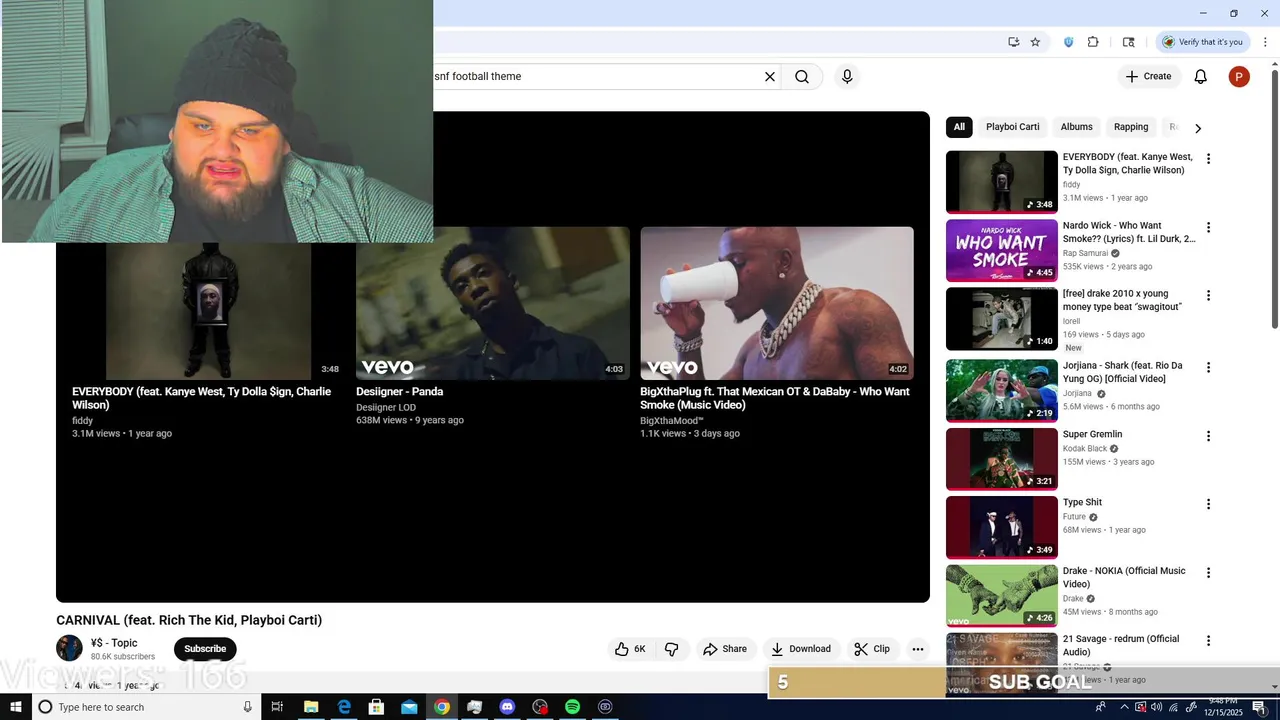Open the account avatar menu labeled P

tap(1239, 77)
